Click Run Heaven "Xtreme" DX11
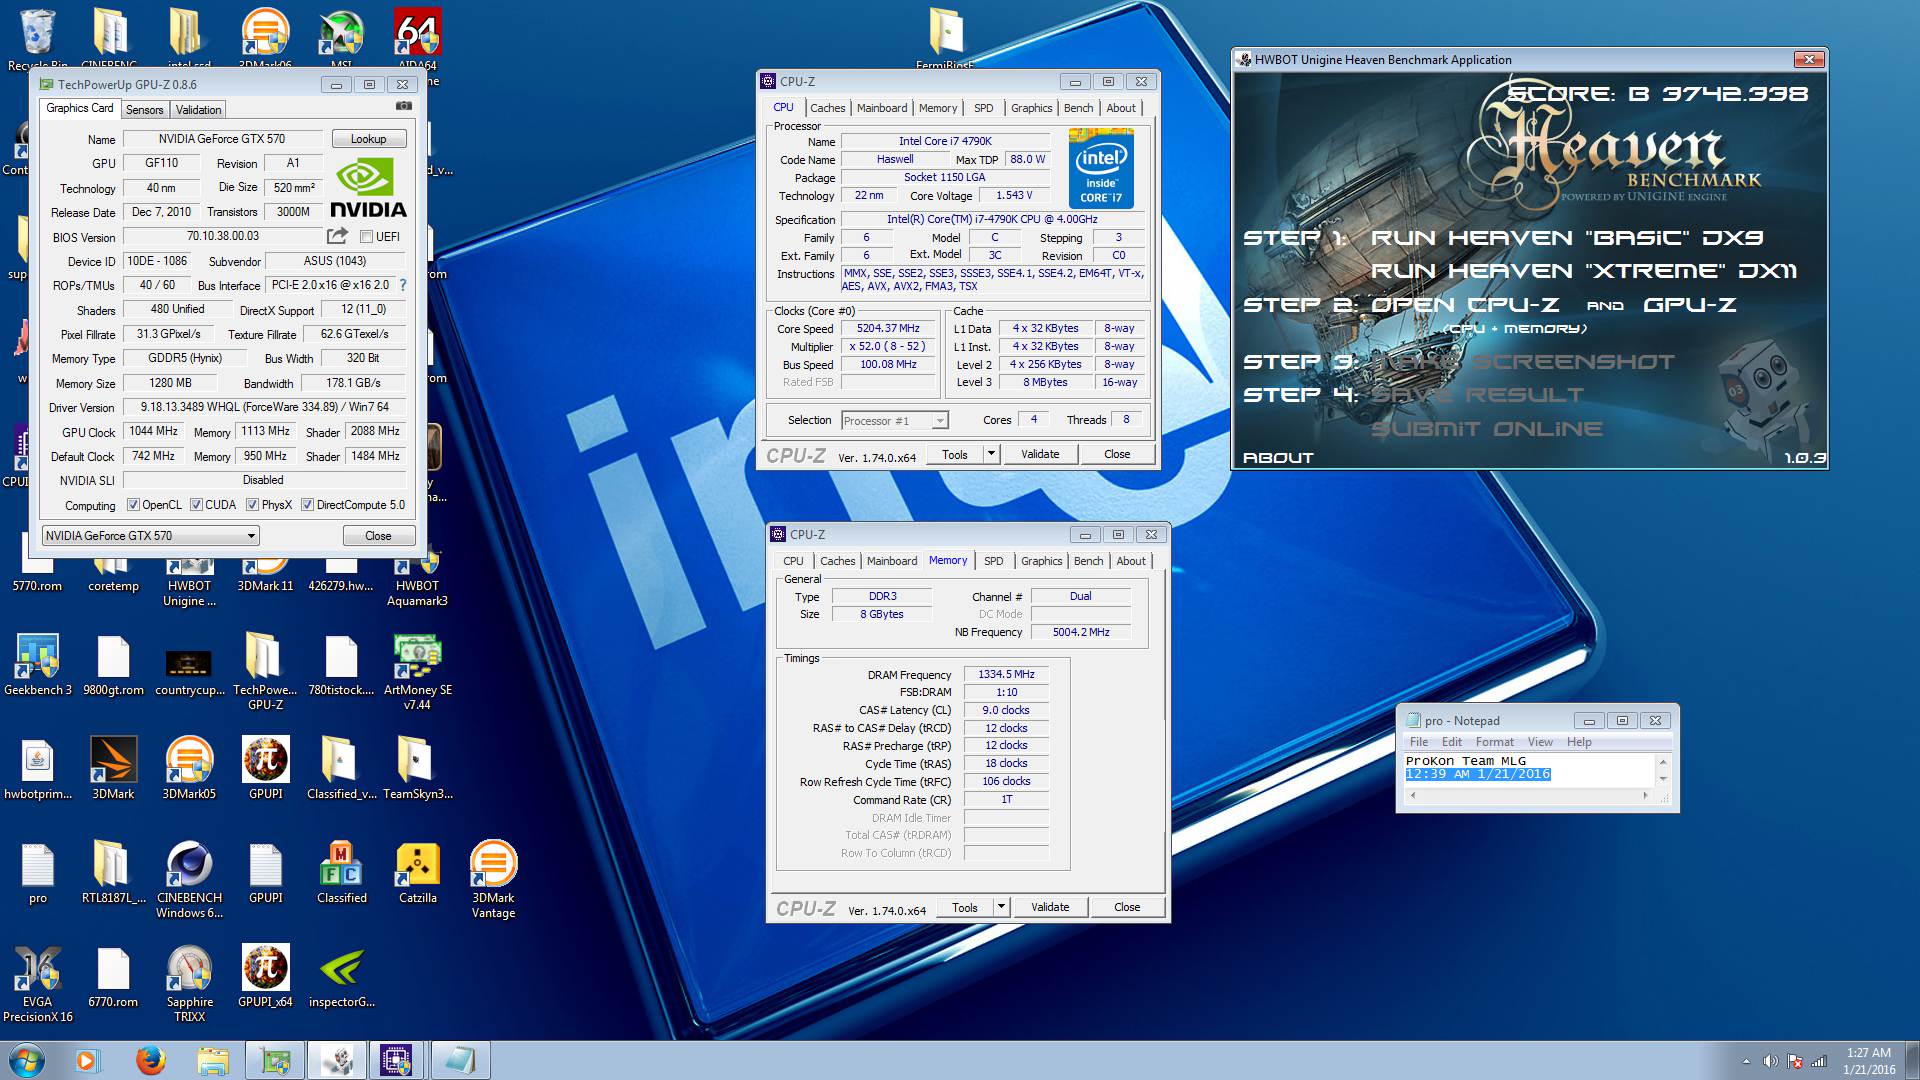 pos(1583,271)
